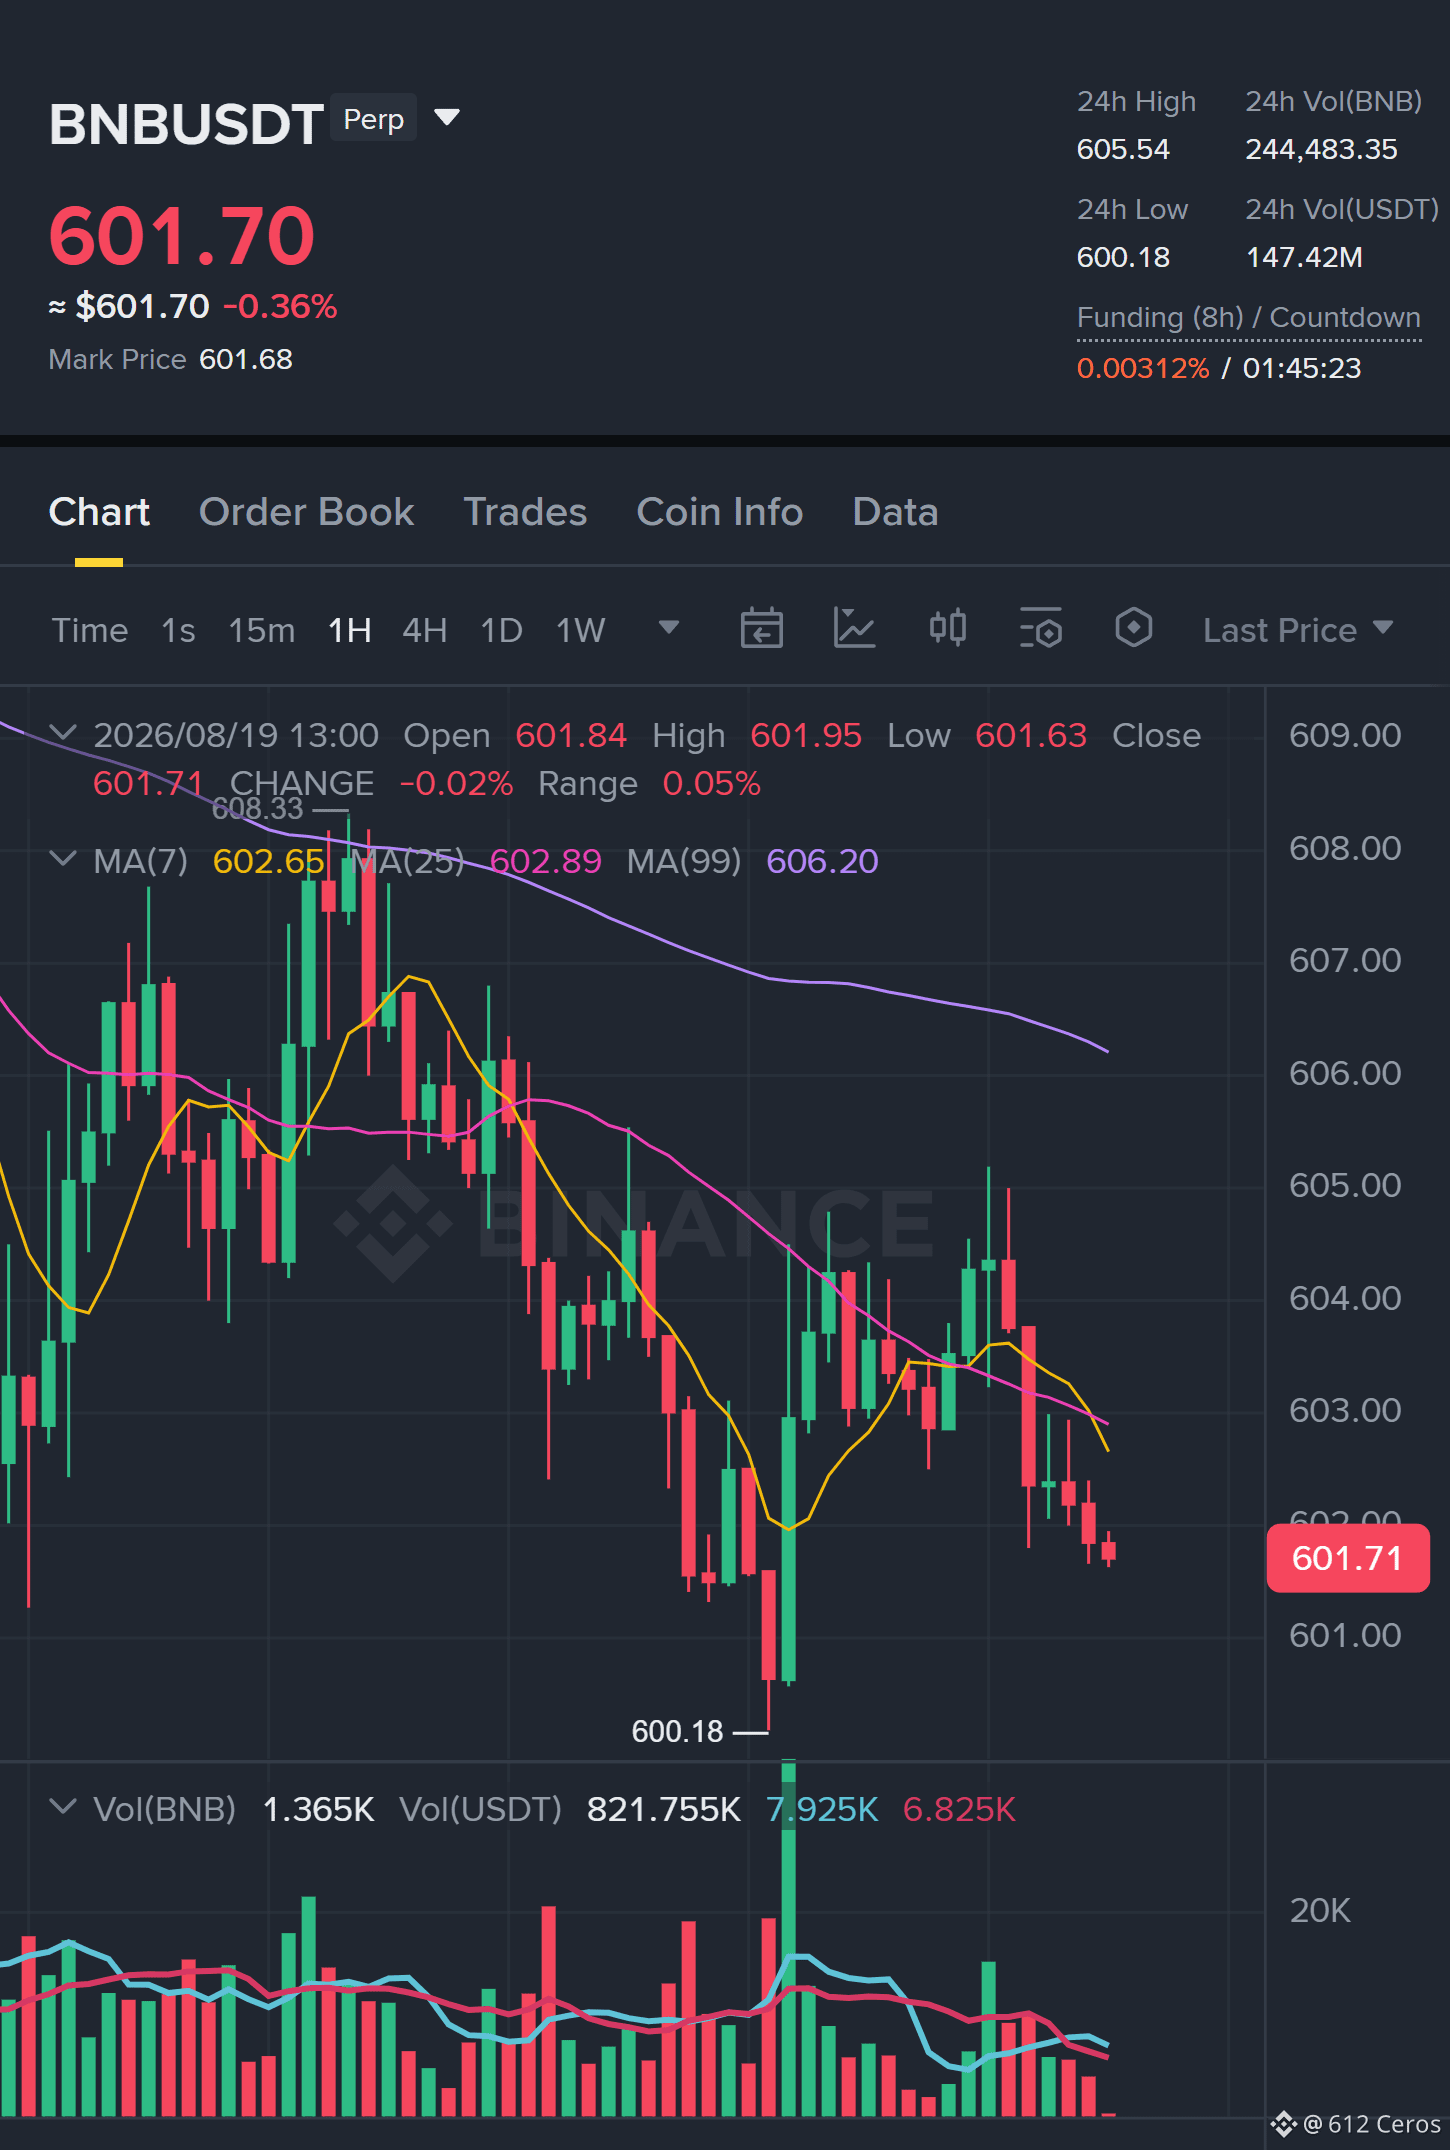
Task: Click the 20K volume axis label
Action: [1320, 1910]
